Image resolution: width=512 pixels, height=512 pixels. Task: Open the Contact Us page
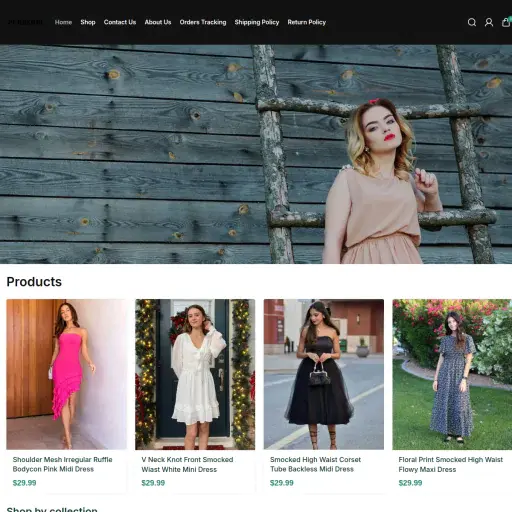pos(120,22)
